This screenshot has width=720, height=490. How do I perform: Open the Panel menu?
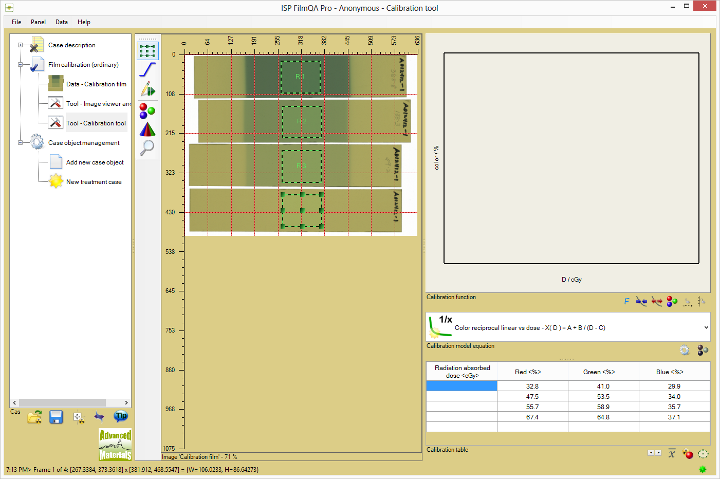point(38,22)
